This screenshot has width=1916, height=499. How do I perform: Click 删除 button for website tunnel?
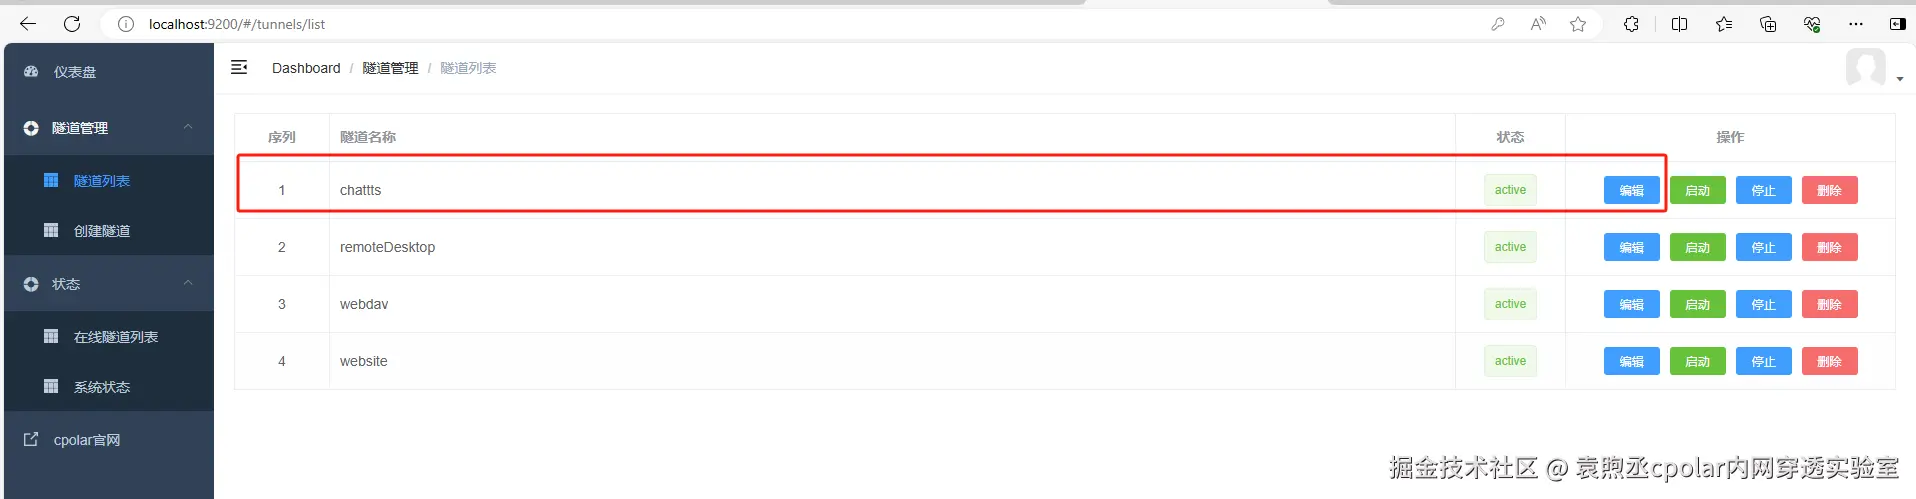click(x=1829, y=361)
